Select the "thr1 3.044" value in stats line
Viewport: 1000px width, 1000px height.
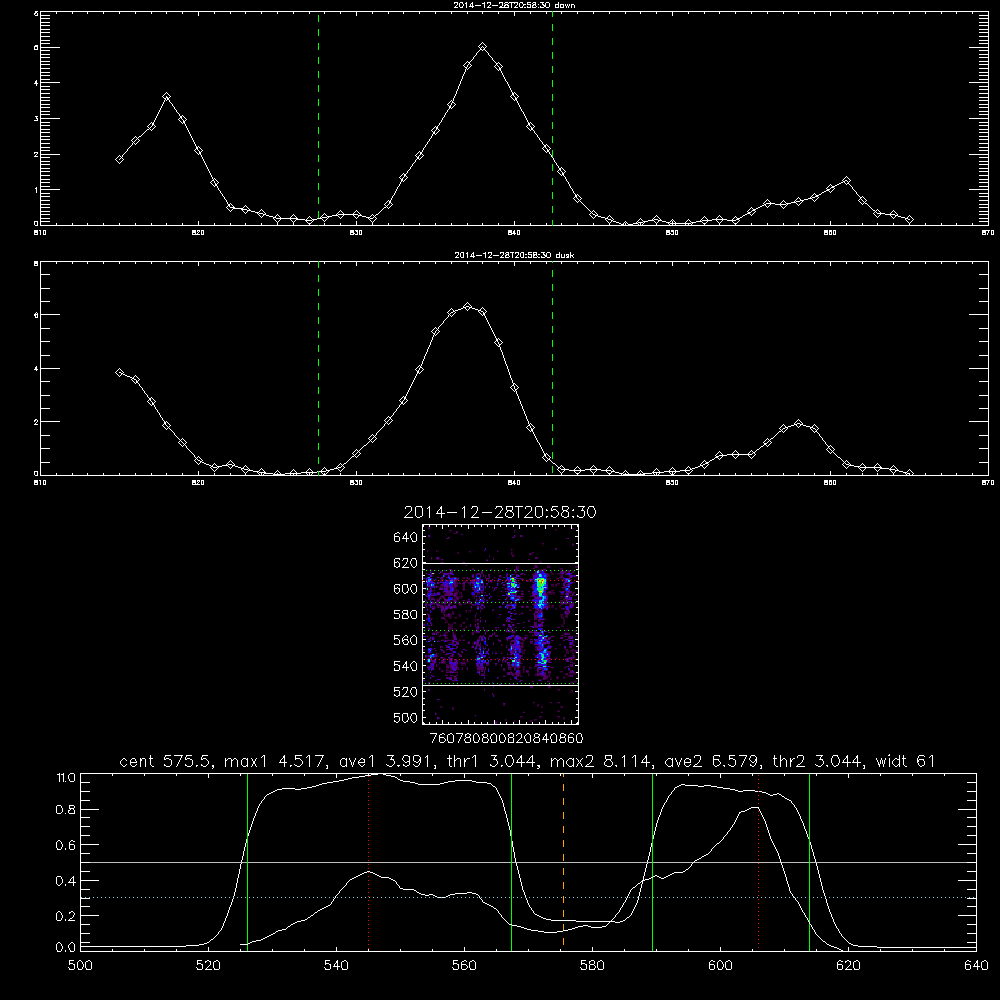tap(492, 761)
